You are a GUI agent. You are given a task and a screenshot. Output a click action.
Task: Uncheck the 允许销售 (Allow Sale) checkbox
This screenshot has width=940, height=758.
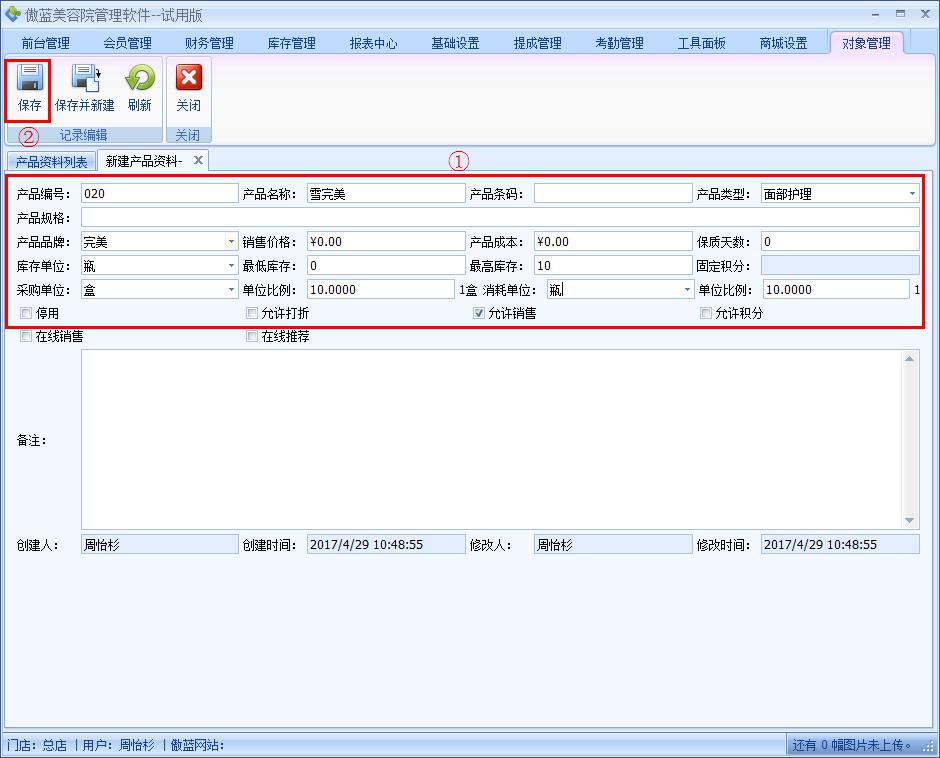pyautogui.click(x=478, y=315)
